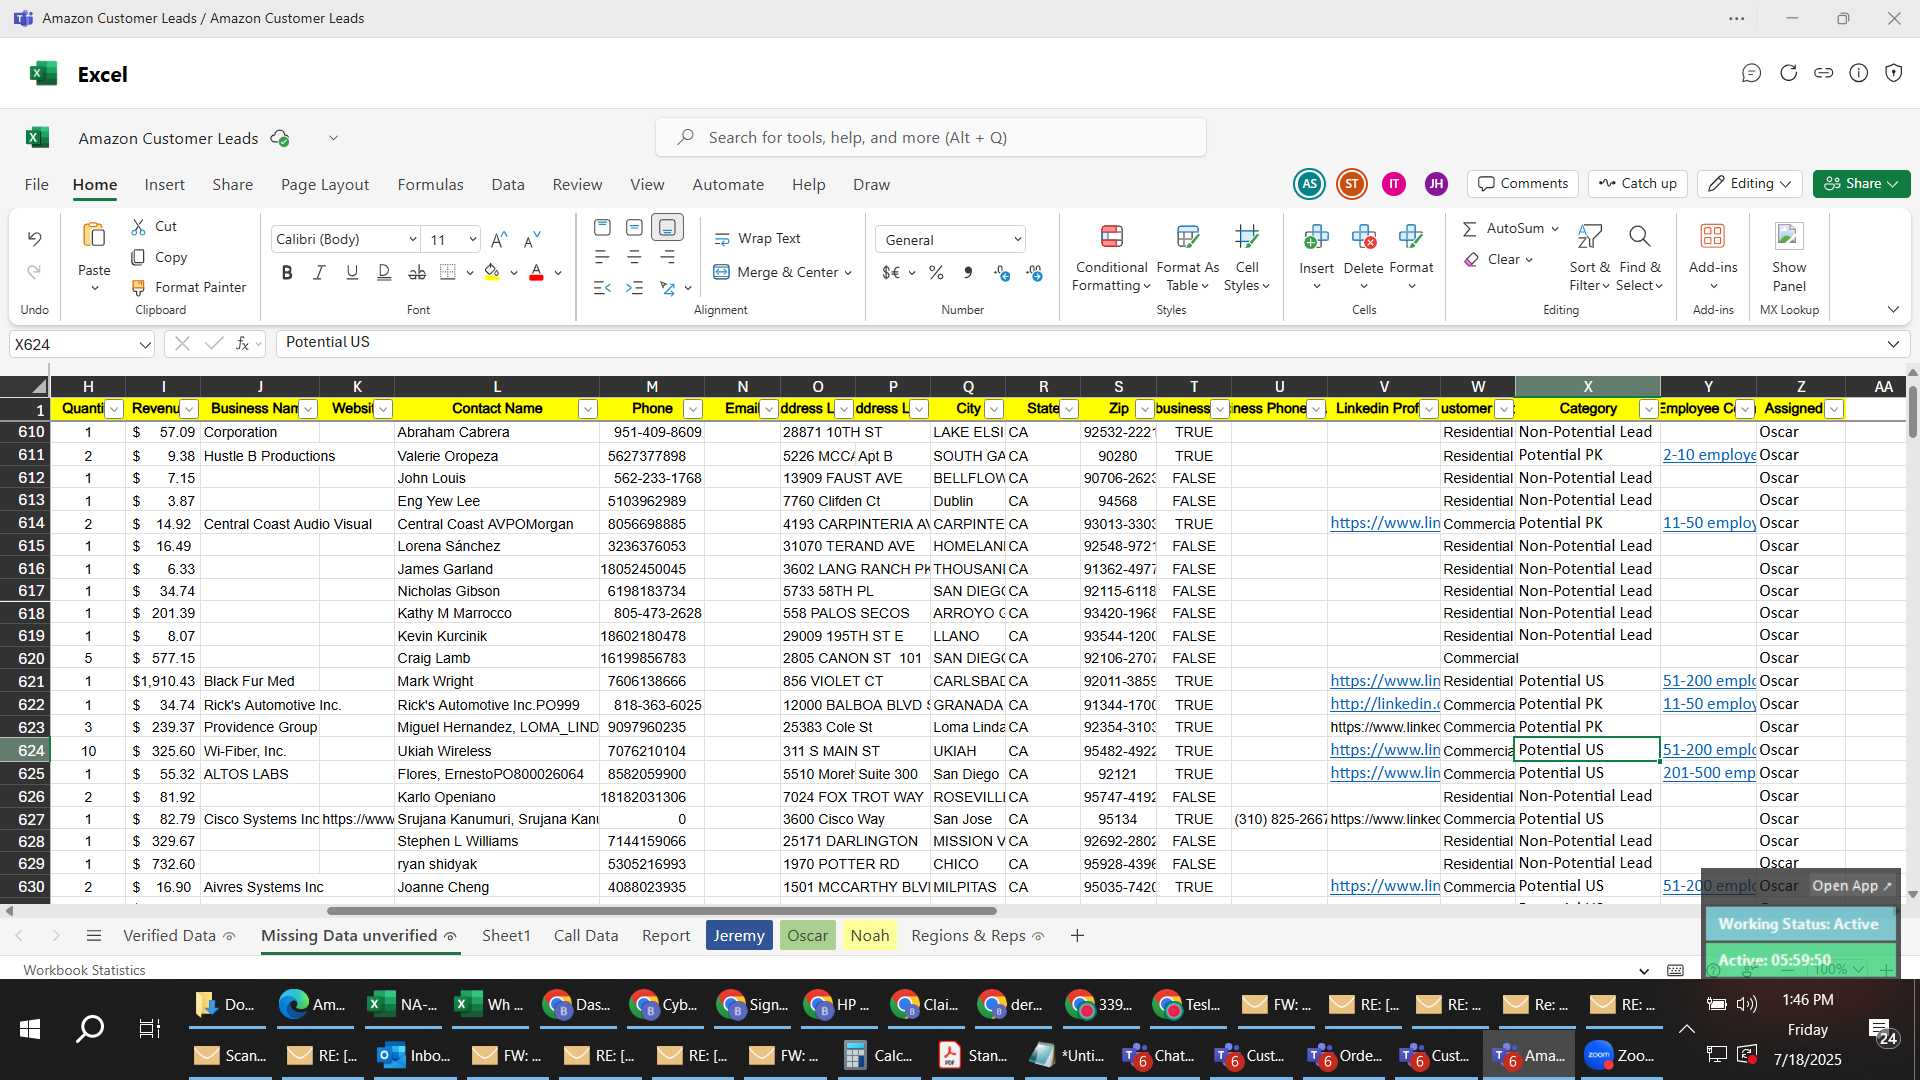Expand the formula bar
The height and width of the screenshot is (1080, 1920).
pyautogui.click(x=1893, y=344)
